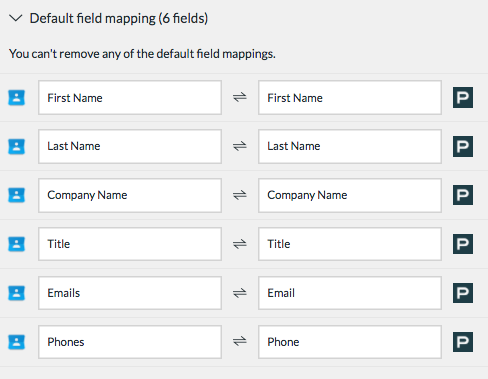The image size is (488, 379).
Task: Select the left Company Name field
Action: click(x=130, y=195)
